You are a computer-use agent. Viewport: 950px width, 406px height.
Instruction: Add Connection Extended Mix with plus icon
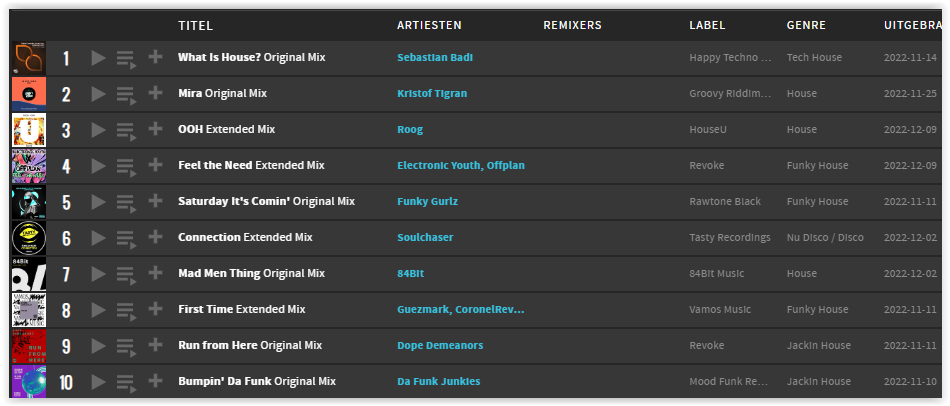(x=156, y=236)
